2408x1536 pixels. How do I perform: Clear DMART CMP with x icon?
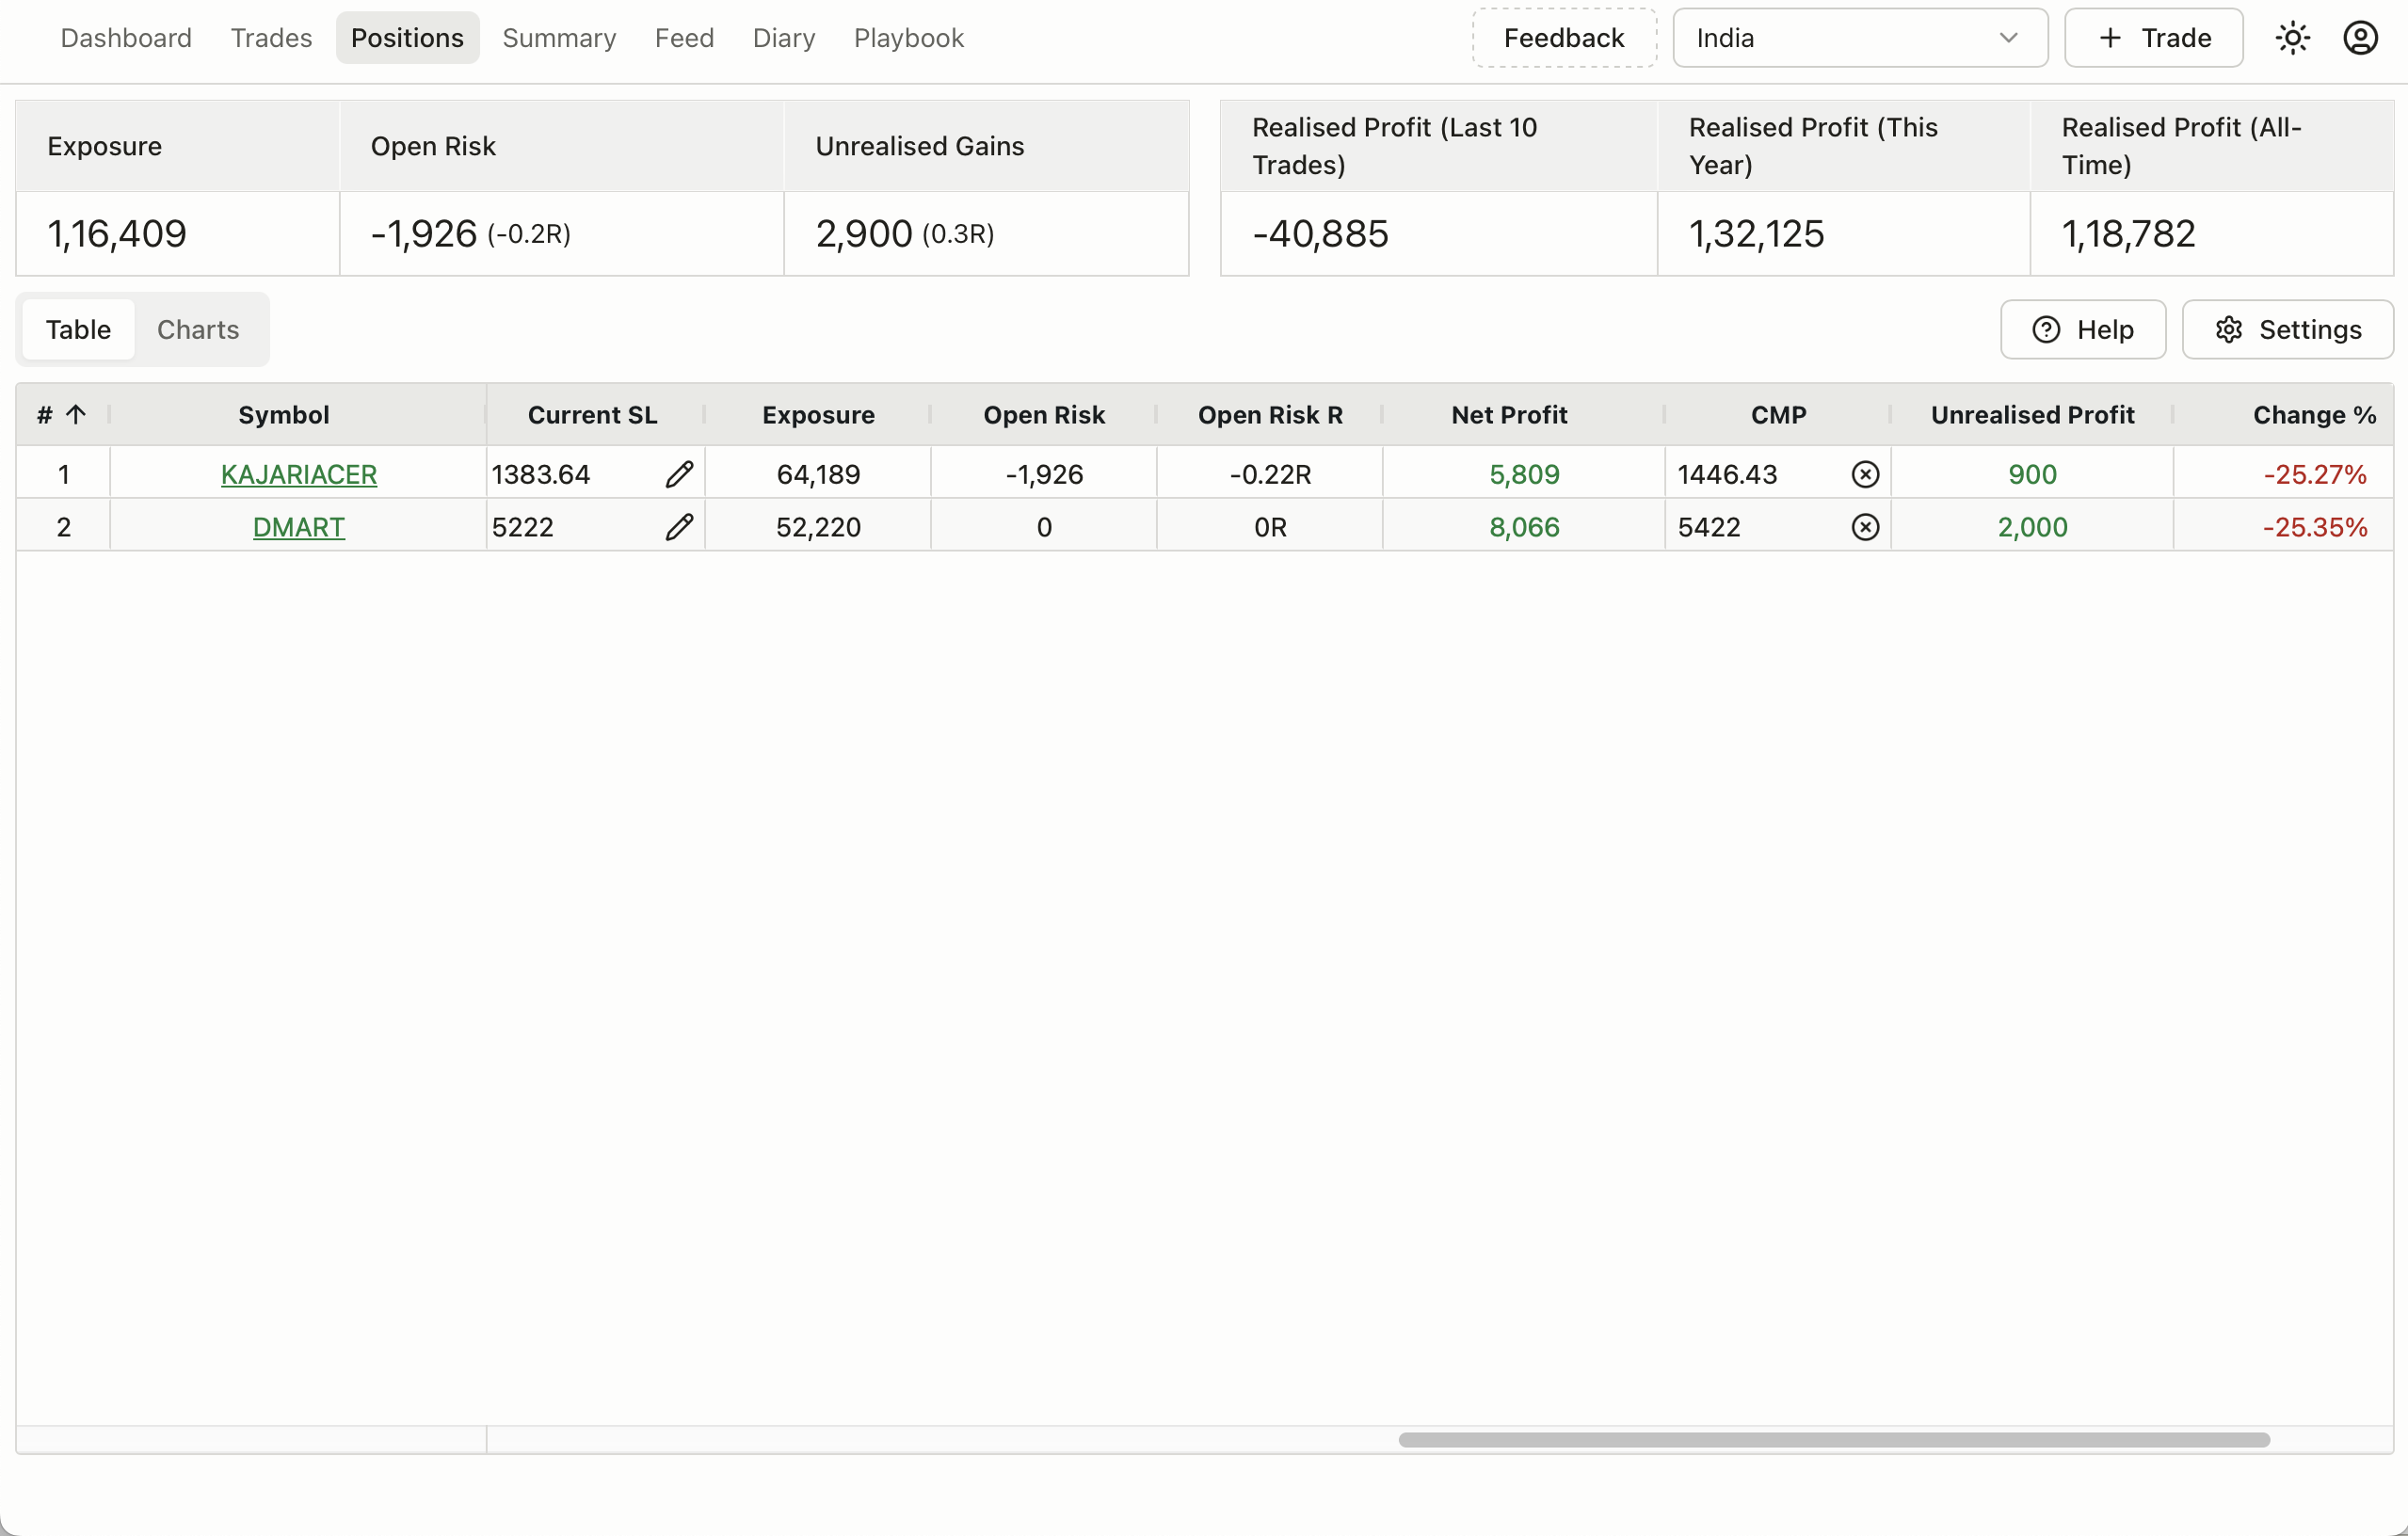[x=1865, y=527]
